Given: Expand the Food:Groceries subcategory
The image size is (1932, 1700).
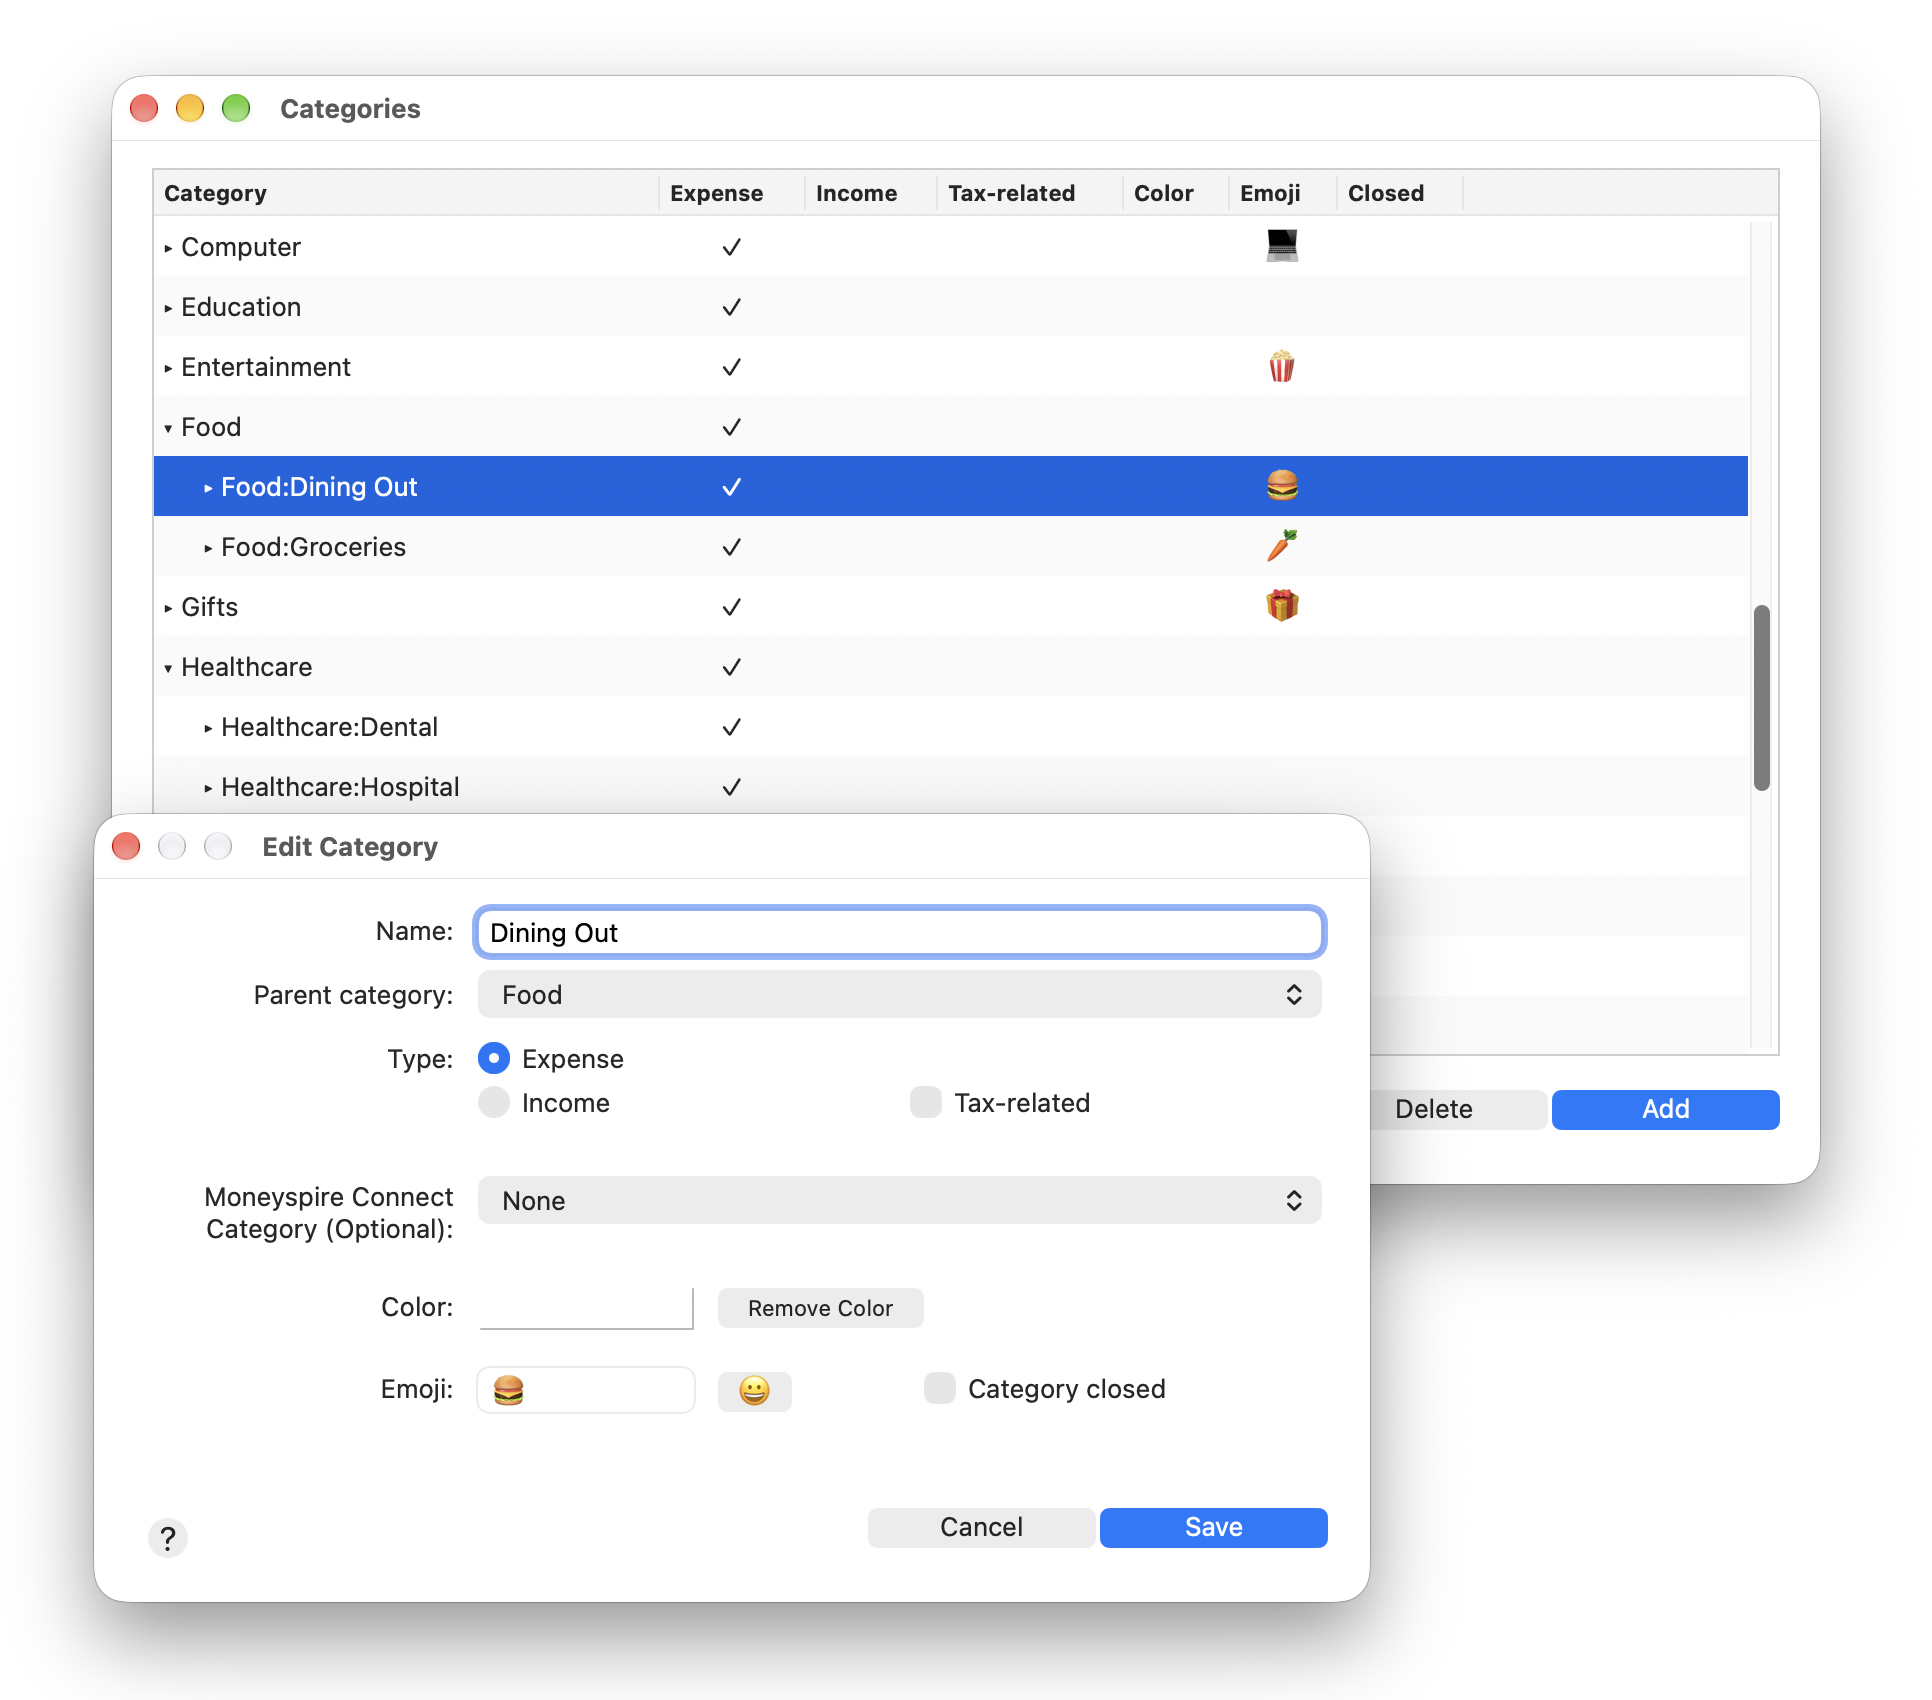Looking at the screenshot, I should pyautogui.click(x=208, y=548).
